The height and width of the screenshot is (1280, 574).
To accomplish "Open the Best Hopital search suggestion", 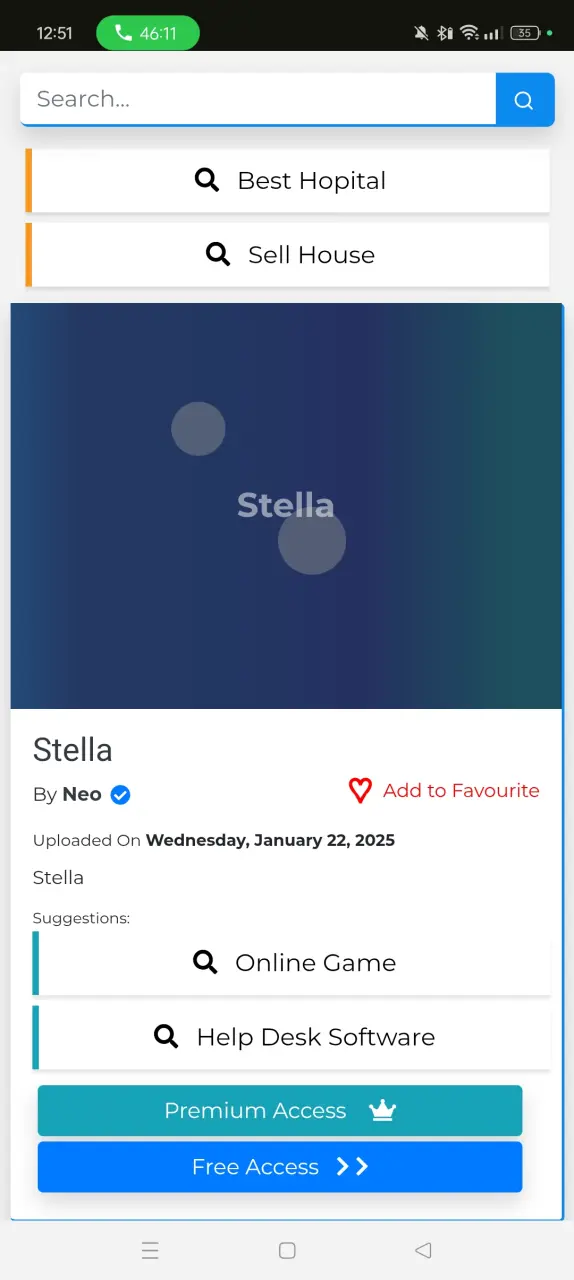I will pyautogui.click(x=288, y=181).
